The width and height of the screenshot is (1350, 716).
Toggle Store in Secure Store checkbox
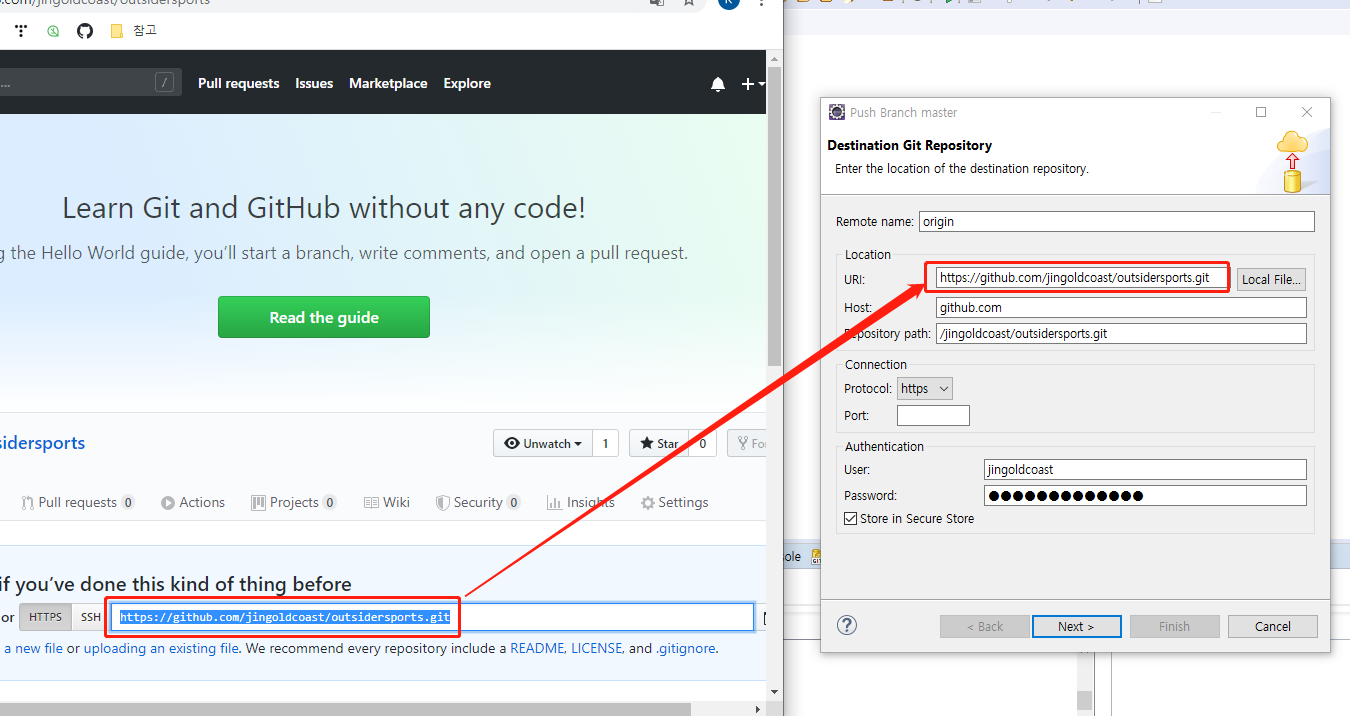click(x=851, y=519)
